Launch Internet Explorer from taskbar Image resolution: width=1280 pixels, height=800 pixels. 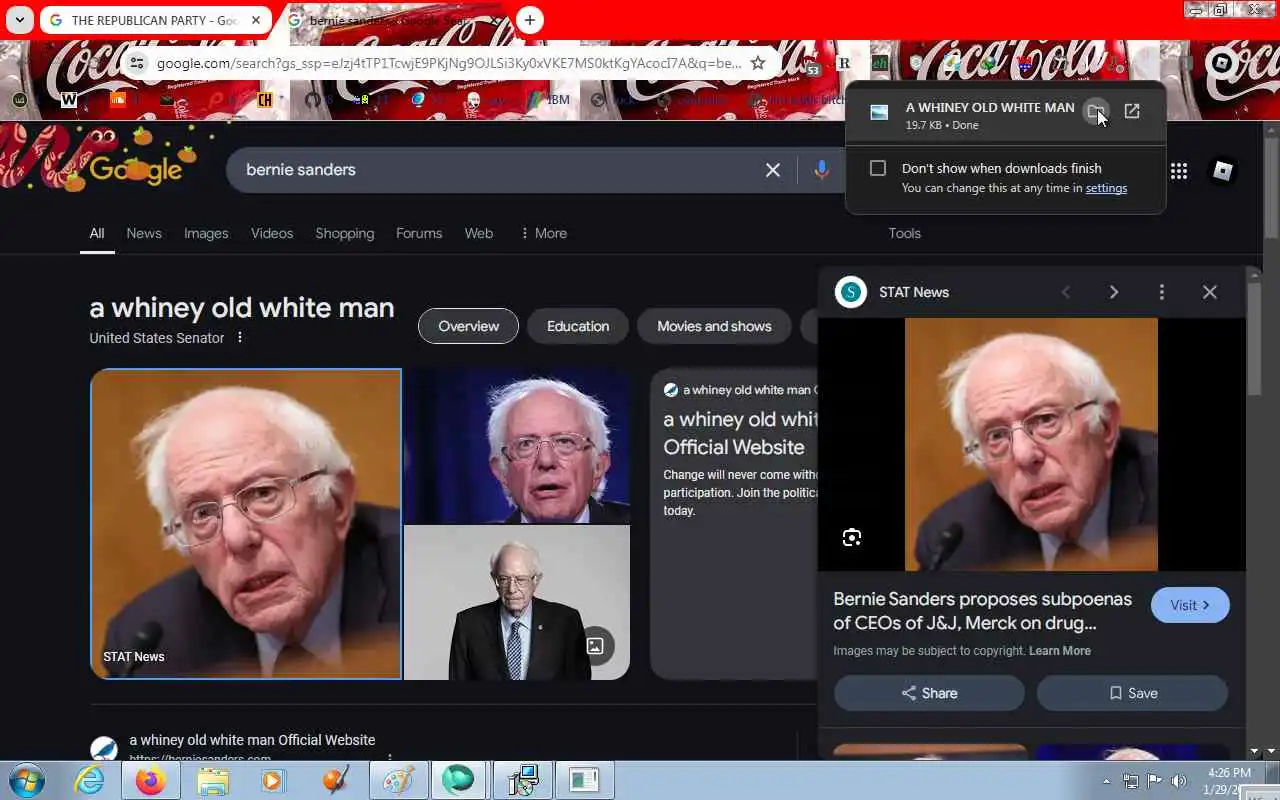90,780
